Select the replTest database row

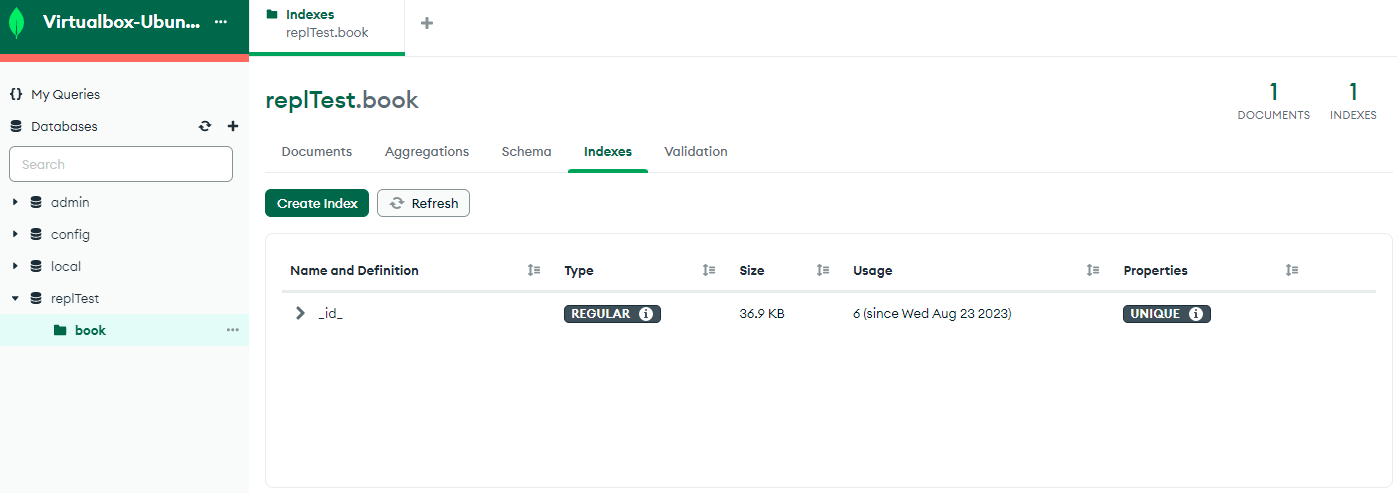pyautogui.click(x=124, y=298)
